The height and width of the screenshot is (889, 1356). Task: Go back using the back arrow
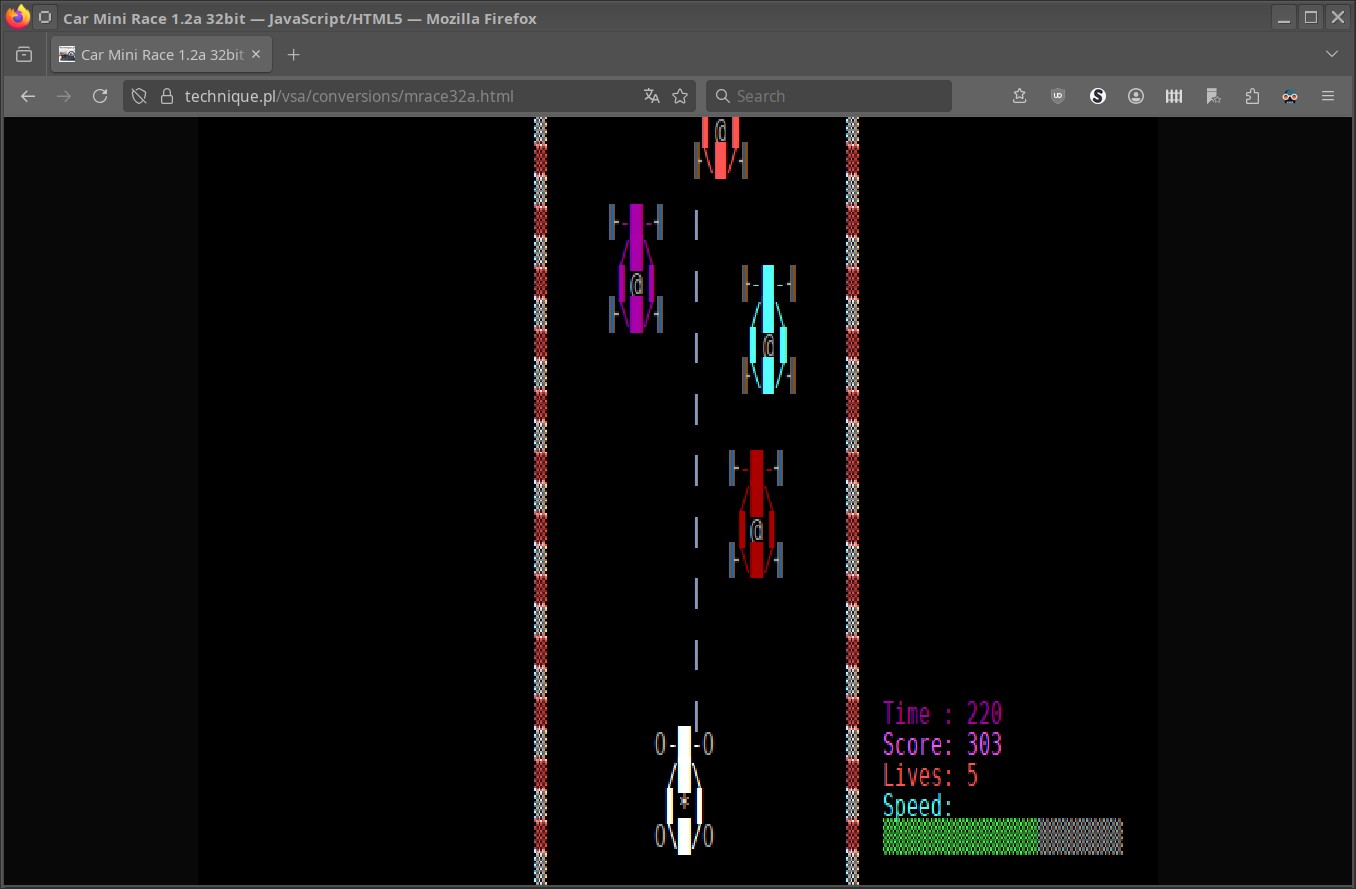[28, 96]
